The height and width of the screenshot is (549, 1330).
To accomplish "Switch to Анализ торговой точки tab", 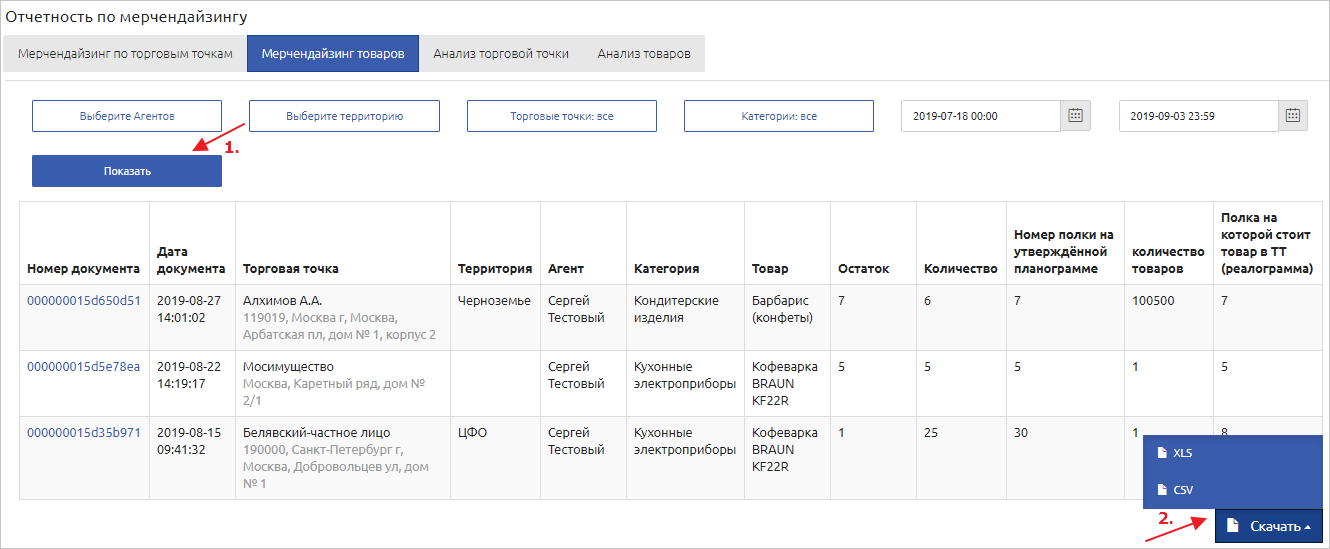I will coord(501,54).
